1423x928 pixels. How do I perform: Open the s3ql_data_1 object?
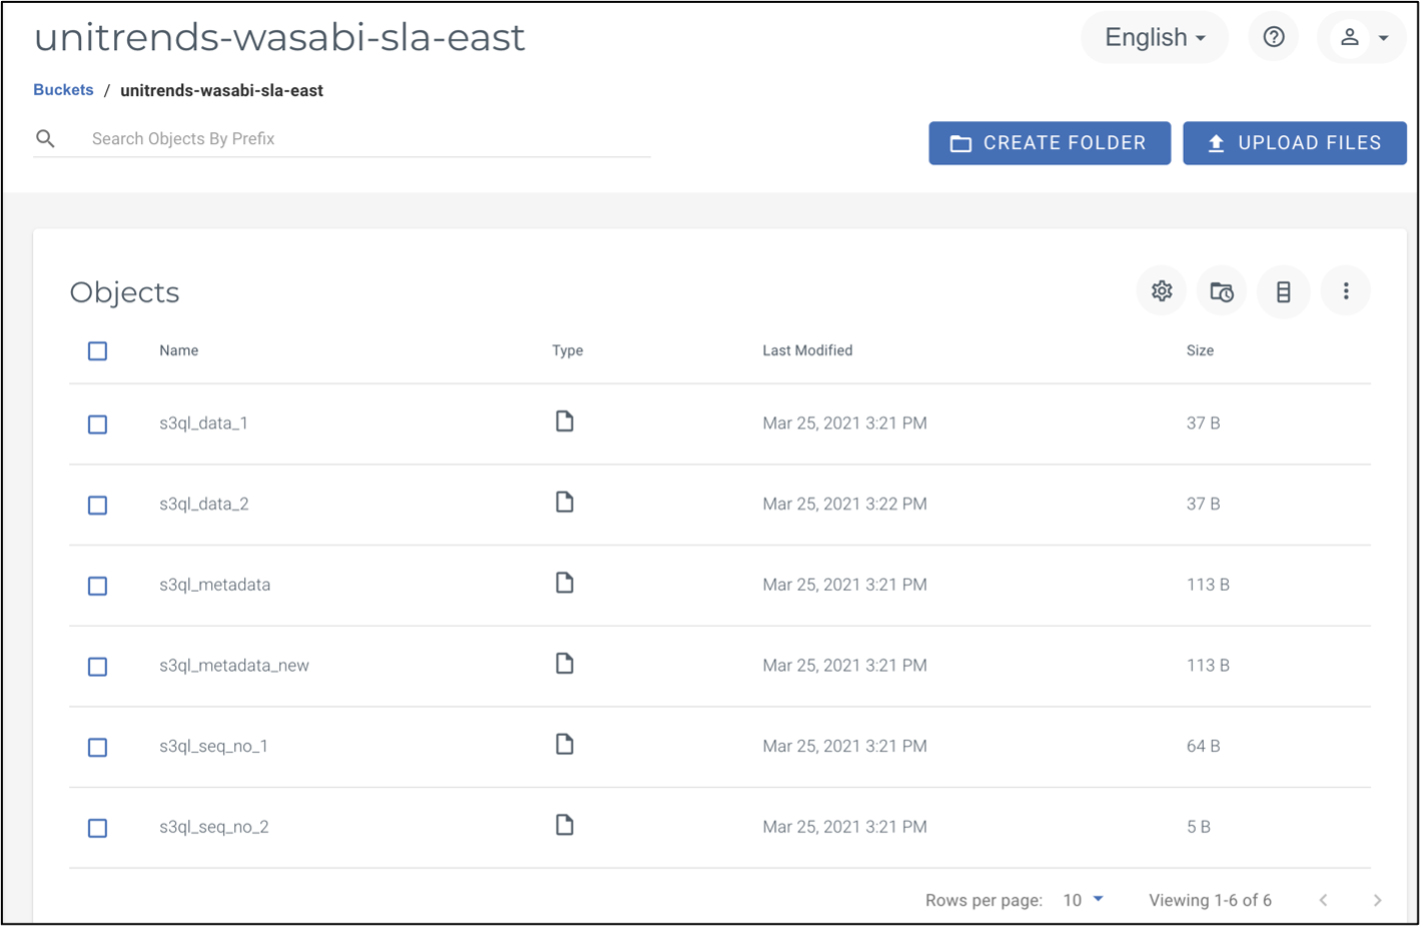click(x=203, y=424)
